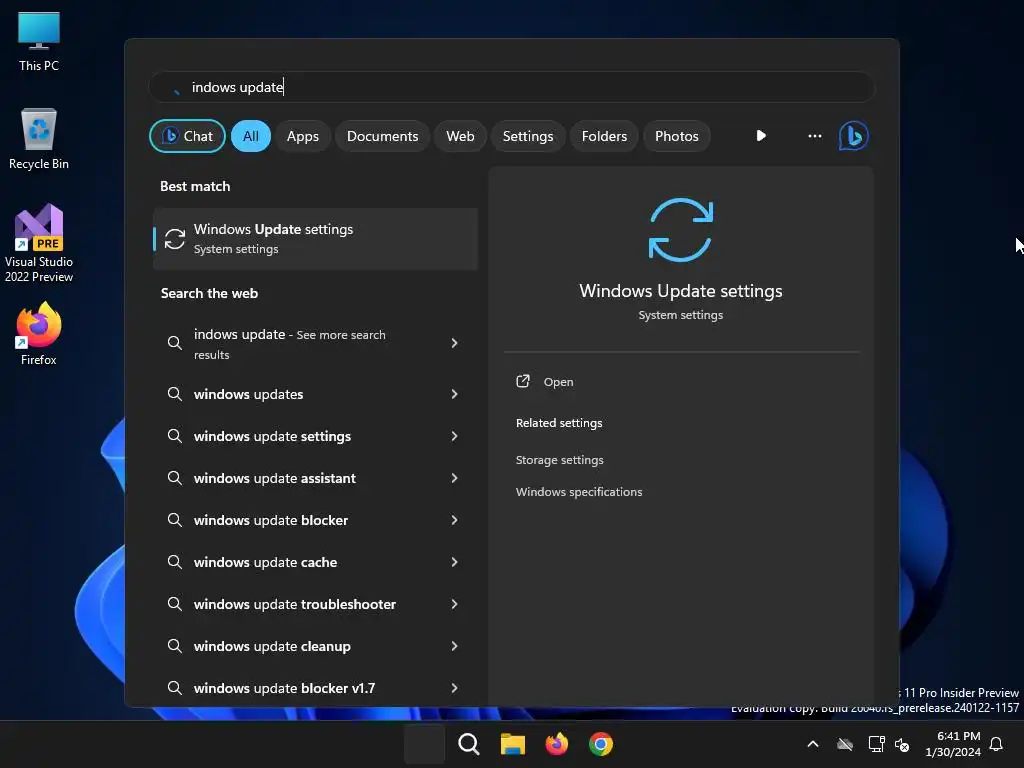The width and height of the screenshot is (1024, 768).
Task: Open Google Chrome from the taskbar
Action: pos(601,744)
